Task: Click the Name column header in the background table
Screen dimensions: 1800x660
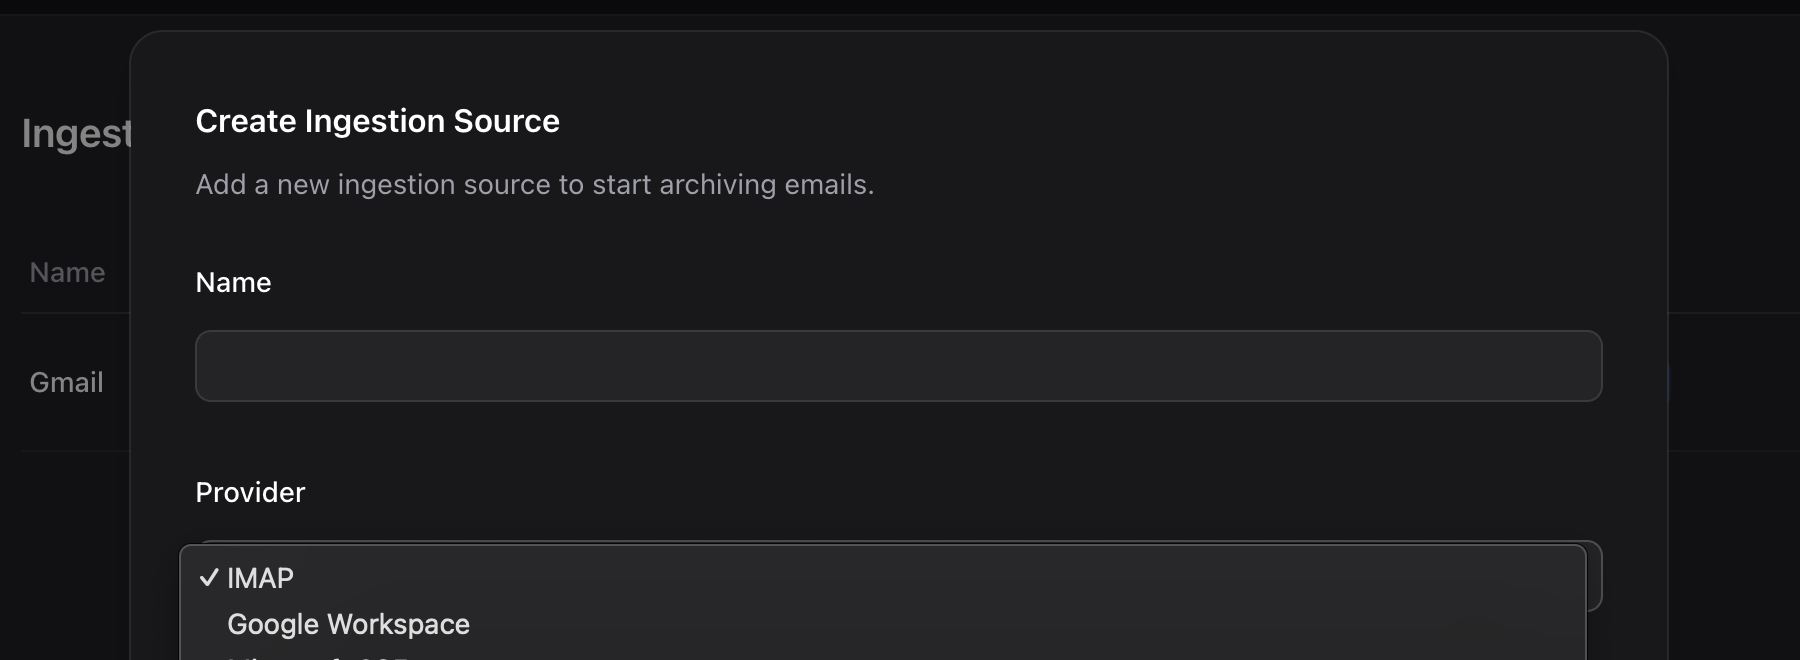Action: coord(67,272)
